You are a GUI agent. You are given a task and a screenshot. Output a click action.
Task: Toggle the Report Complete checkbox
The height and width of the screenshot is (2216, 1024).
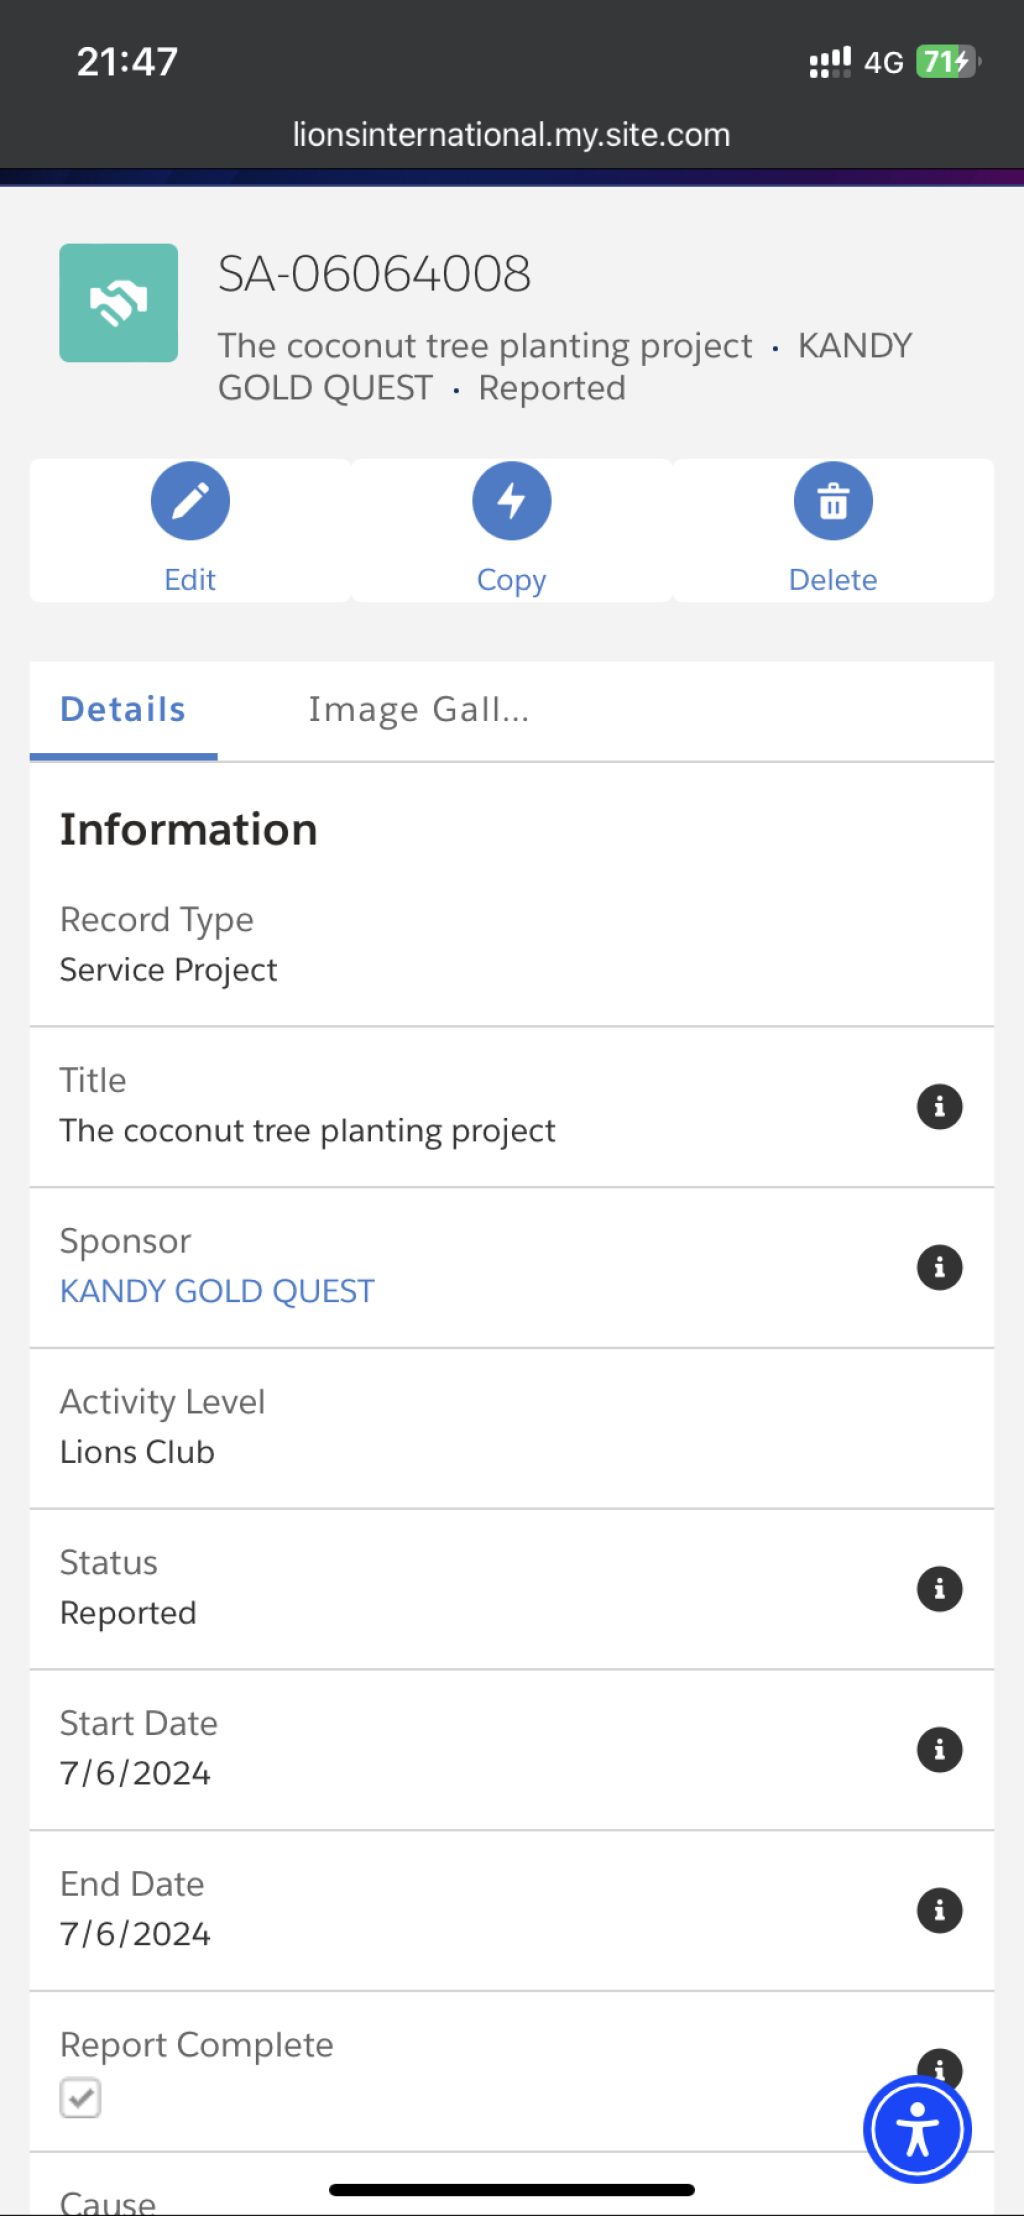click(80, 2098)
